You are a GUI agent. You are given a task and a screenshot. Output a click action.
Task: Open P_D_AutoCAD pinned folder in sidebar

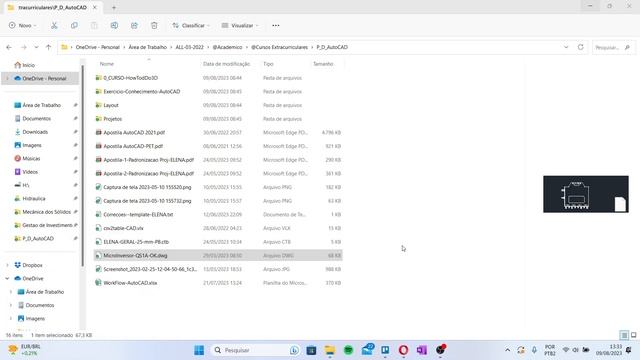point(38,238)
